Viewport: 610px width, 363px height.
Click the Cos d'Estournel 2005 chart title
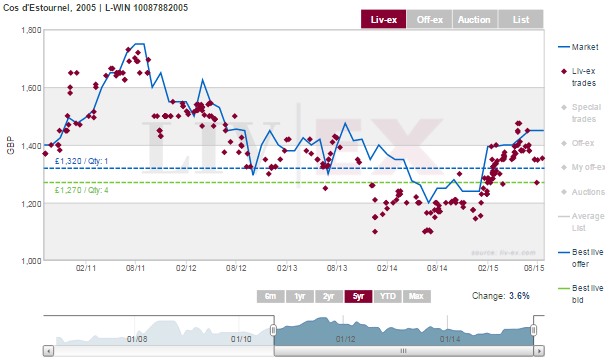pyautogui.click(x=95, y=8)
